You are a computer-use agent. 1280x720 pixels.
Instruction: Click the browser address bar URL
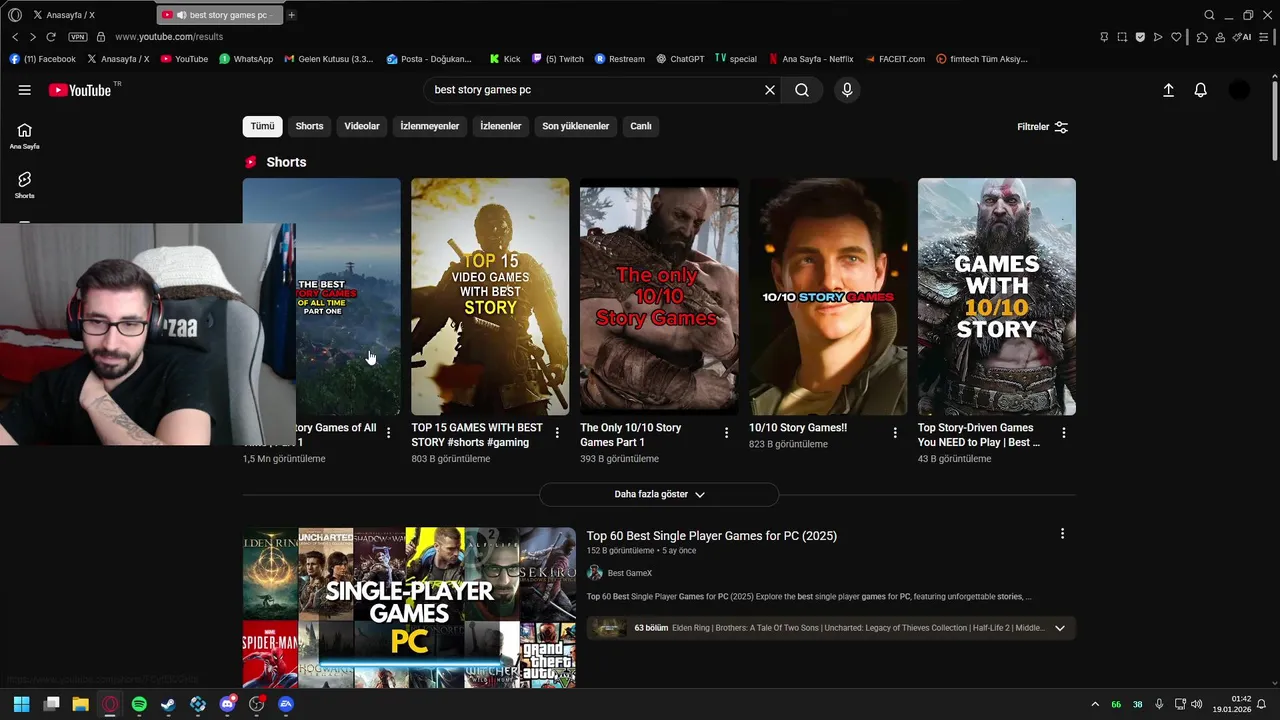(169, 37)
